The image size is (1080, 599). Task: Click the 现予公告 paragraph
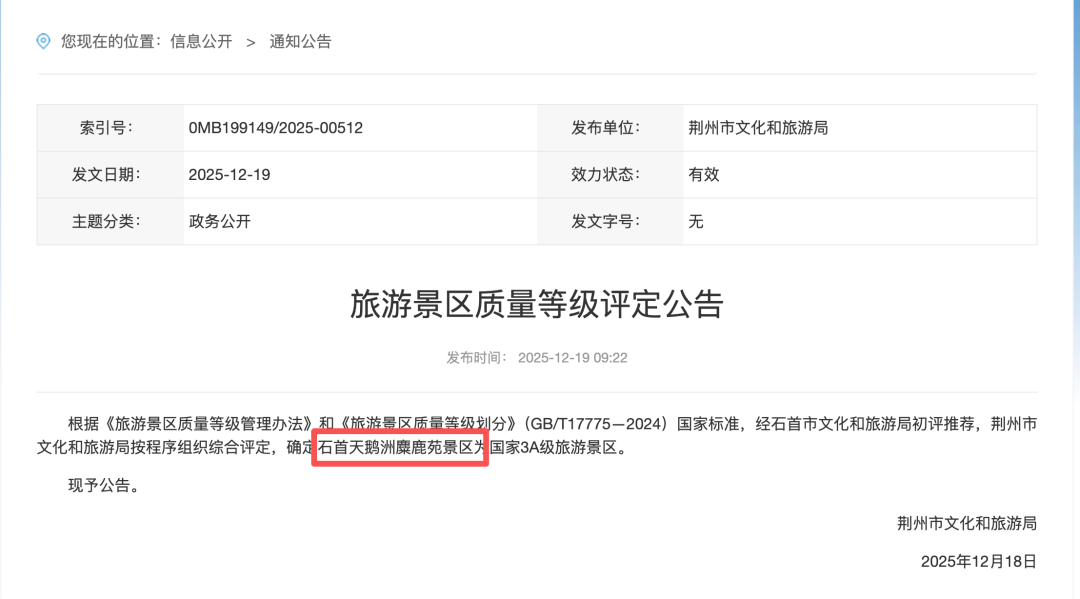pos(100,486)
